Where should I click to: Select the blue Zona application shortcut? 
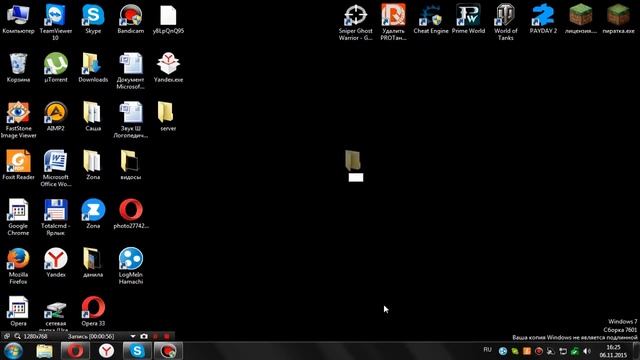coord(93,214)
